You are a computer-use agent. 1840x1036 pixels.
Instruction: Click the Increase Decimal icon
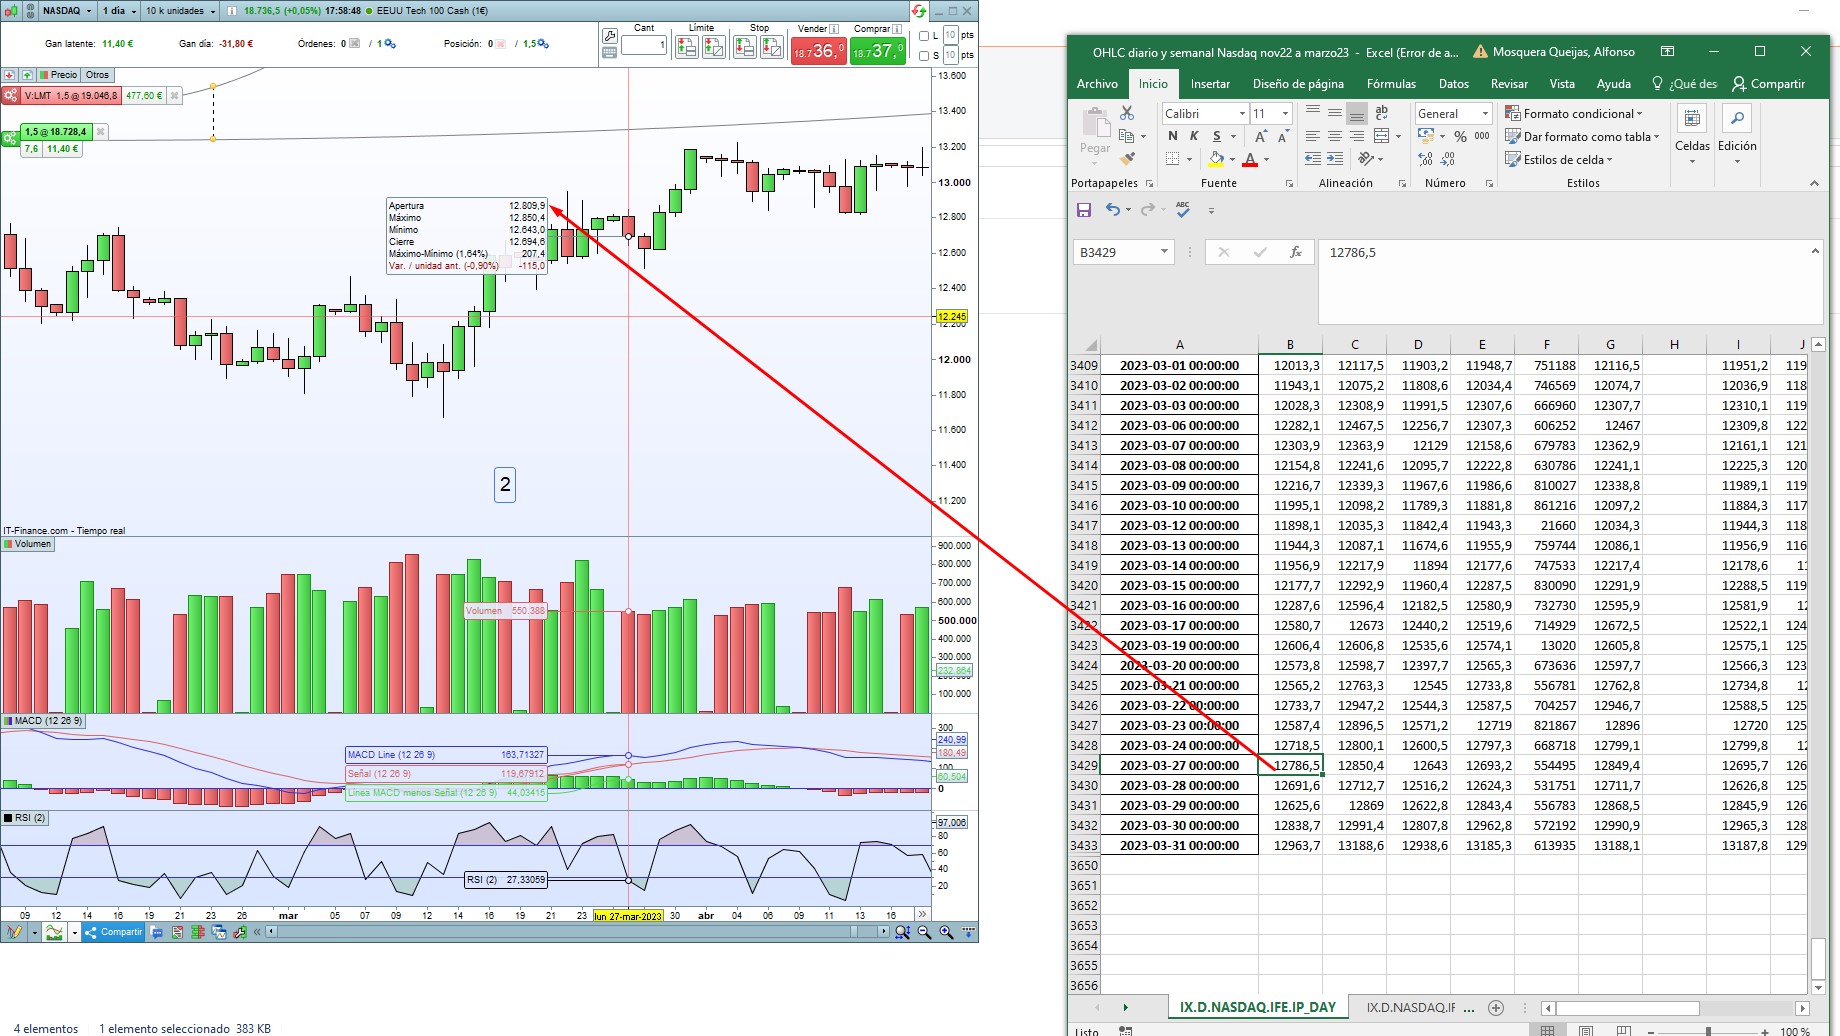[x=1426, y=159]
